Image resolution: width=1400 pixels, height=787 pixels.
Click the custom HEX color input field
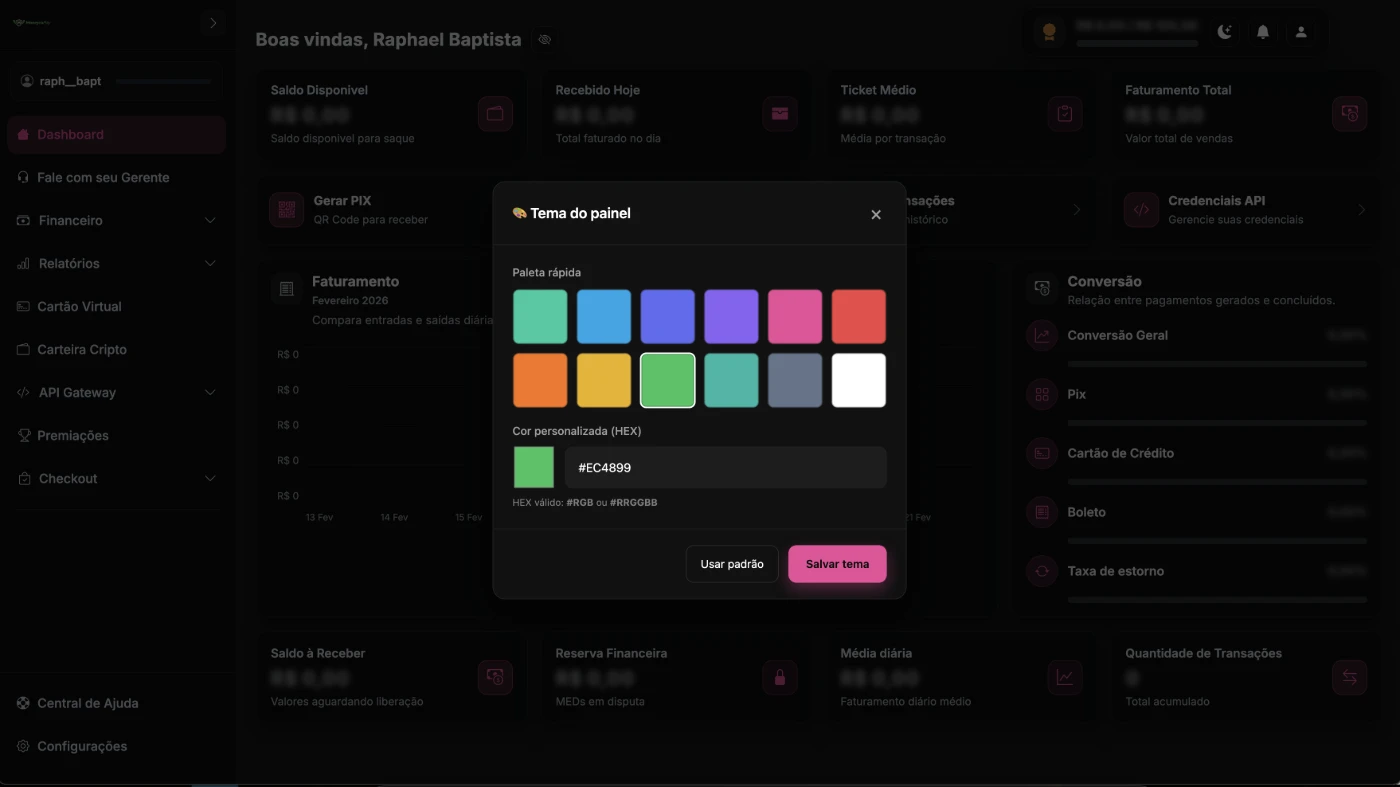[725, 467]
